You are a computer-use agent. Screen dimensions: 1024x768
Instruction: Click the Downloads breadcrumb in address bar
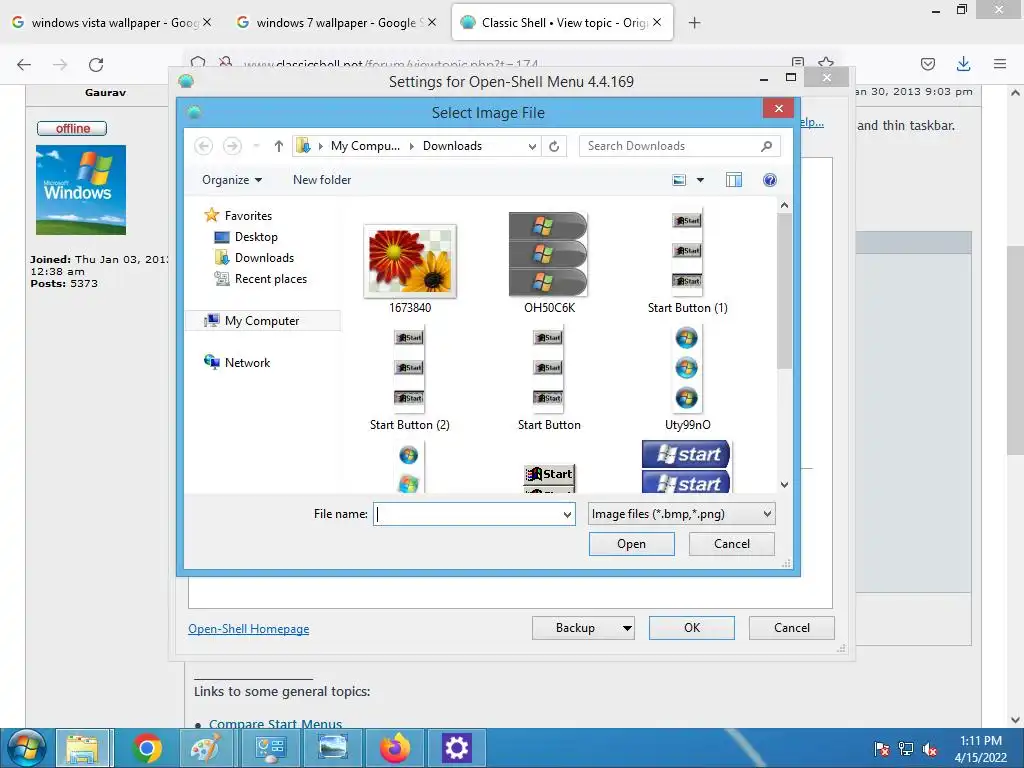tap(452, 146)
